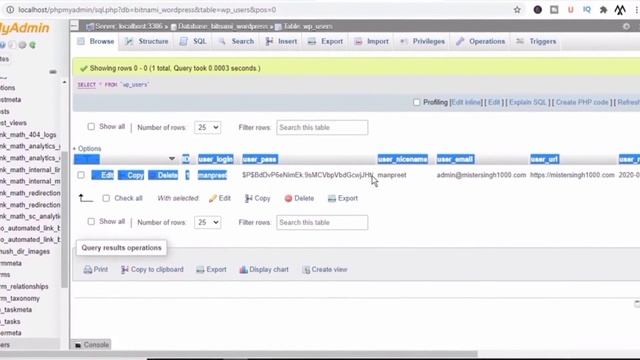The width and height of the screenshot is (640, 360).
Task: Click the IQ browser extension icon
Action: pyautogui.click(x=587, y=10)
